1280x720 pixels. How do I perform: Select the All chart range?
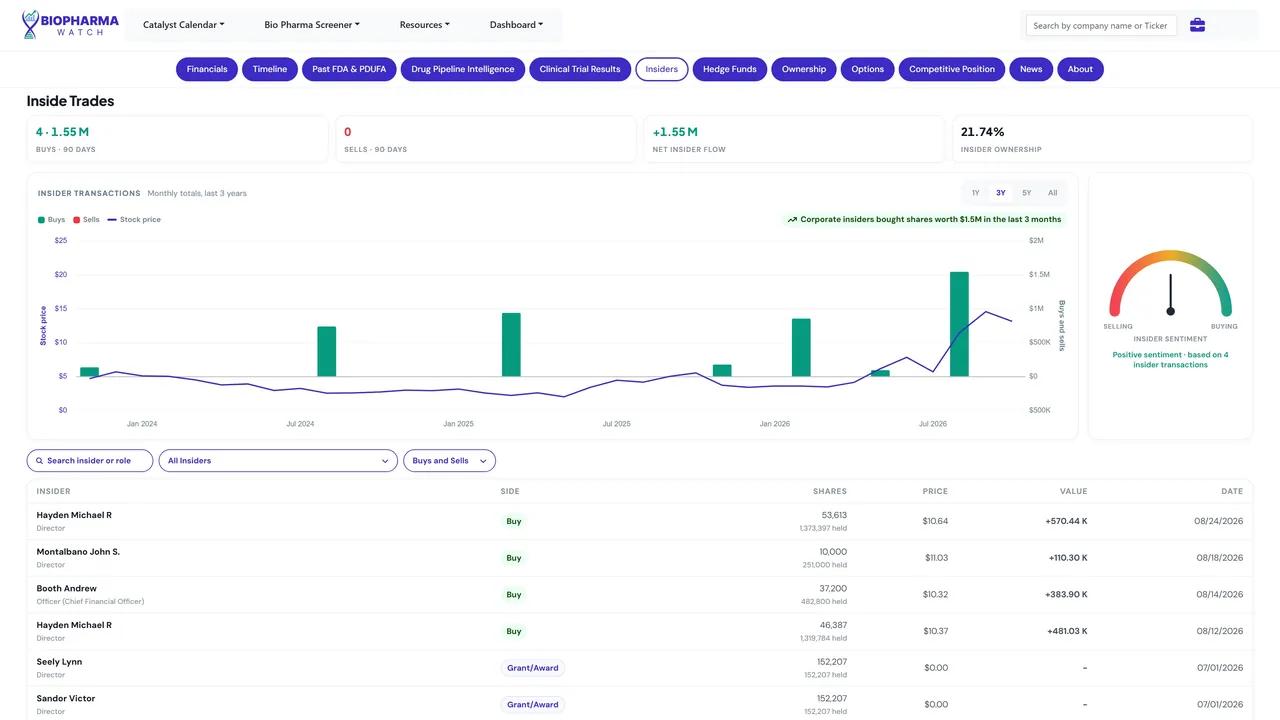[x=1052, y=193]
